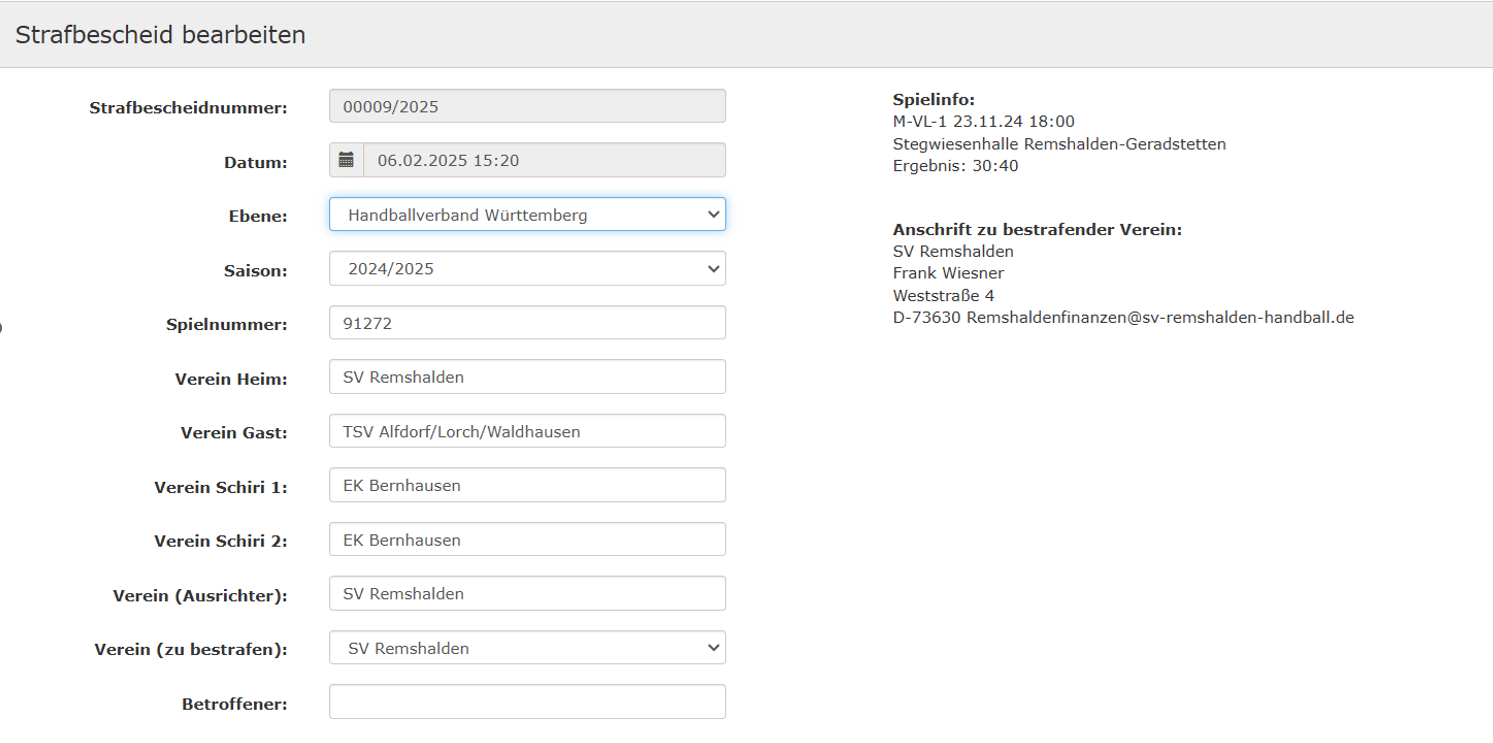The height and width of the screenshot is (743, 1493).
Task: Click the Spielinfo heading text
Action: tap(933, 100)
